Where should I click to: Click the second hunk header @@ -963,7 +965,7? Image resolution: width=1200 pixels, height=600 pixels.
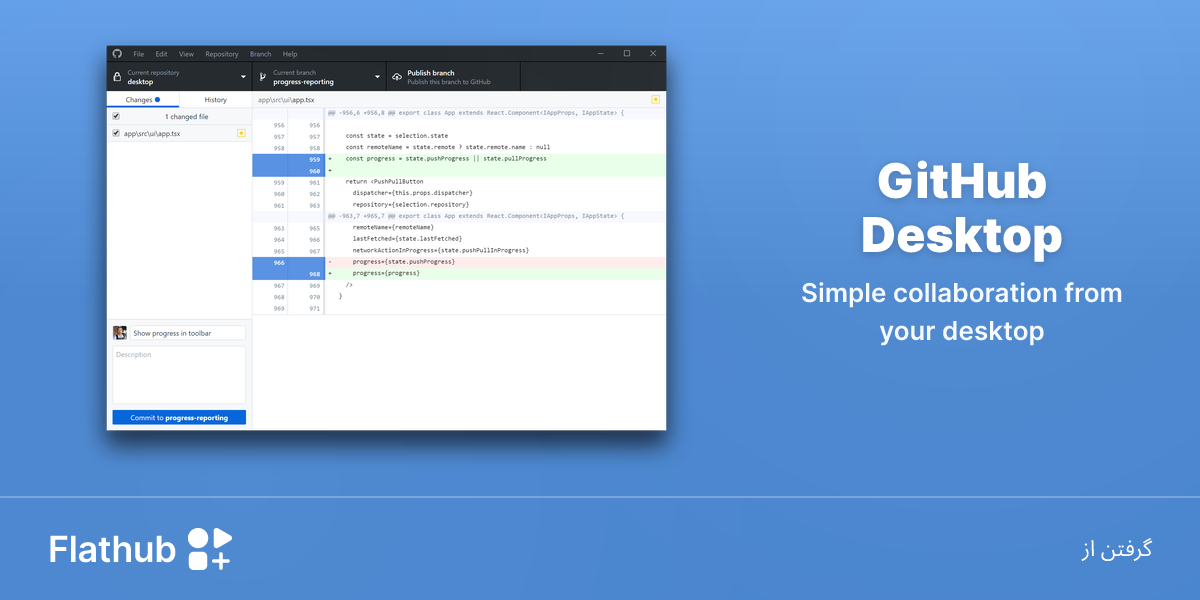pos(476,216)
